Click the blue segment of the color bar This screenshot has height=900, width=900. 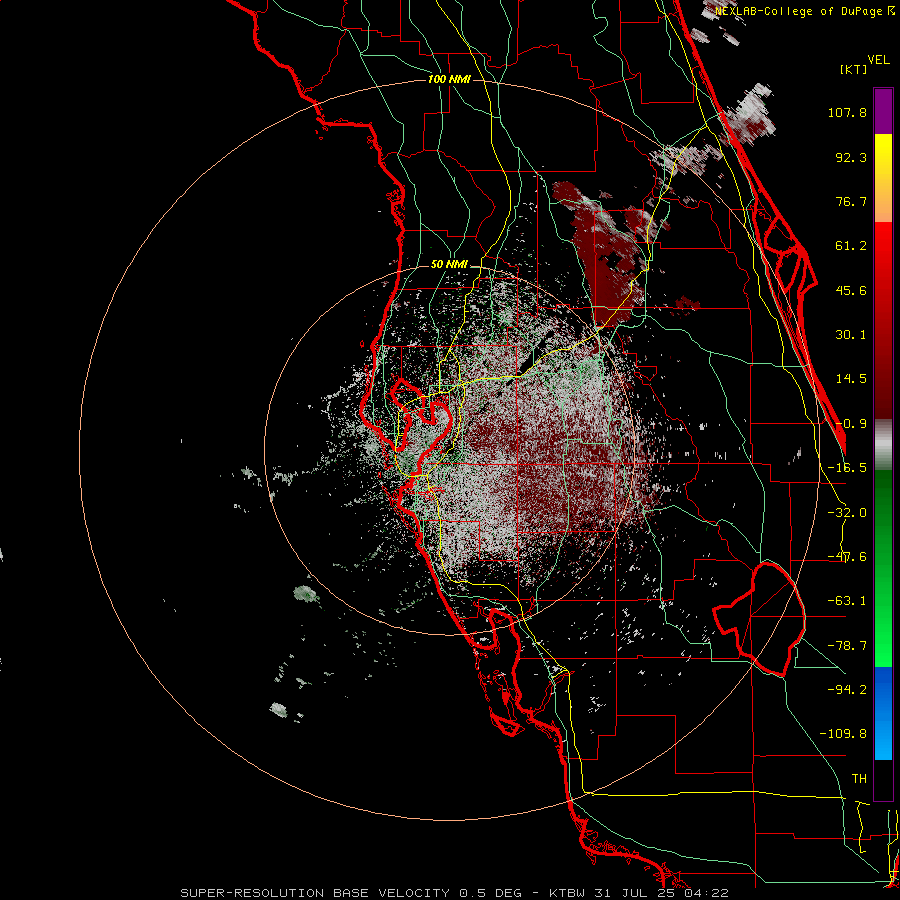[883, 713]
